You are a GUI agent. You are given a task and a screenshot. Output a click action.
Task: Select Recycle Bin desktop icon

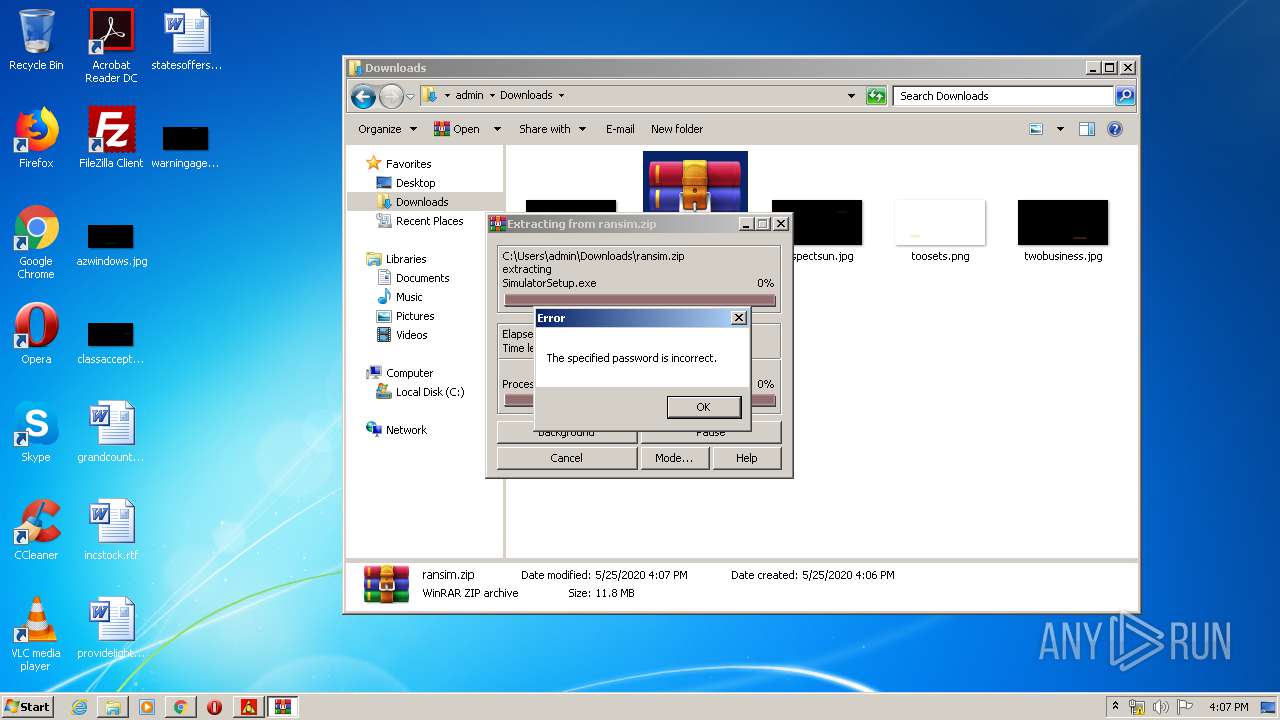(36, 40)
